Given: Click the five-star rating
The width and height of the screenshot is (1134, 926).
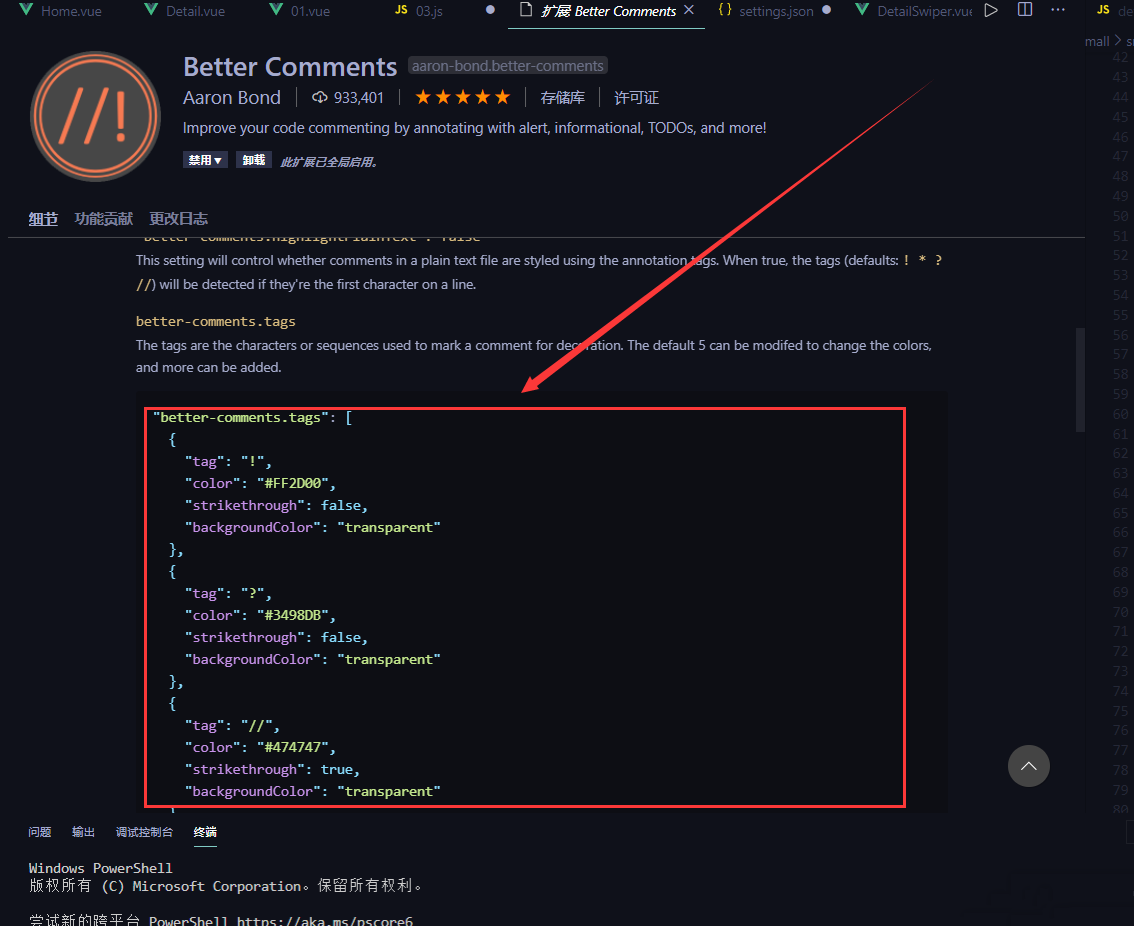Looking at the screenshot, I should point(462,98).
